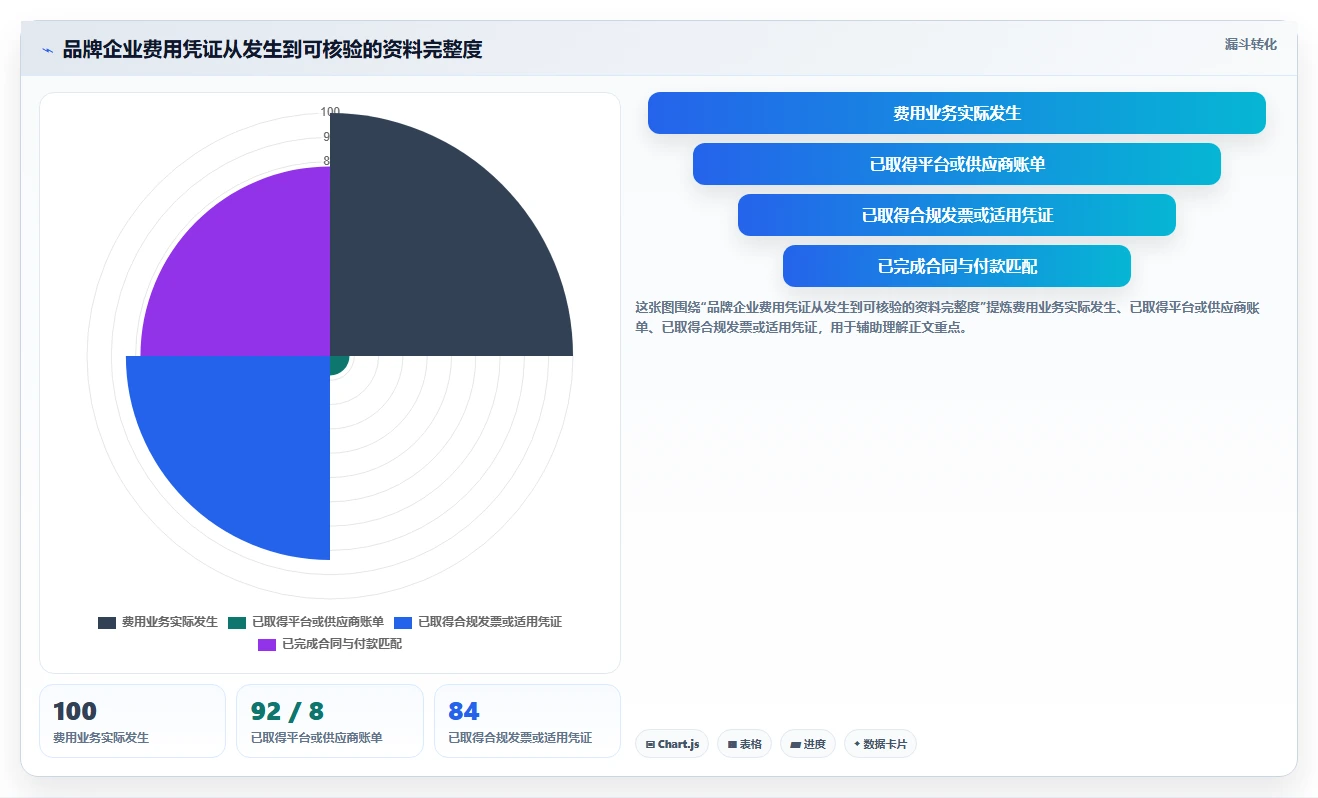This screenshot has width=1318, height=798.
Task: Click the 漏斗转化 label in the header
Action: [x=1251, y=44]
